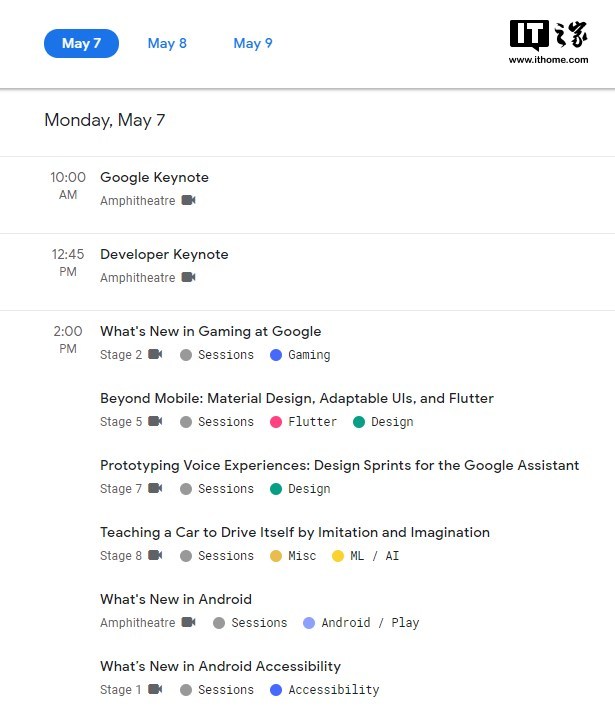Click the Stage 7 location label
Screen dimensions: 615x716
click(121, 489)
